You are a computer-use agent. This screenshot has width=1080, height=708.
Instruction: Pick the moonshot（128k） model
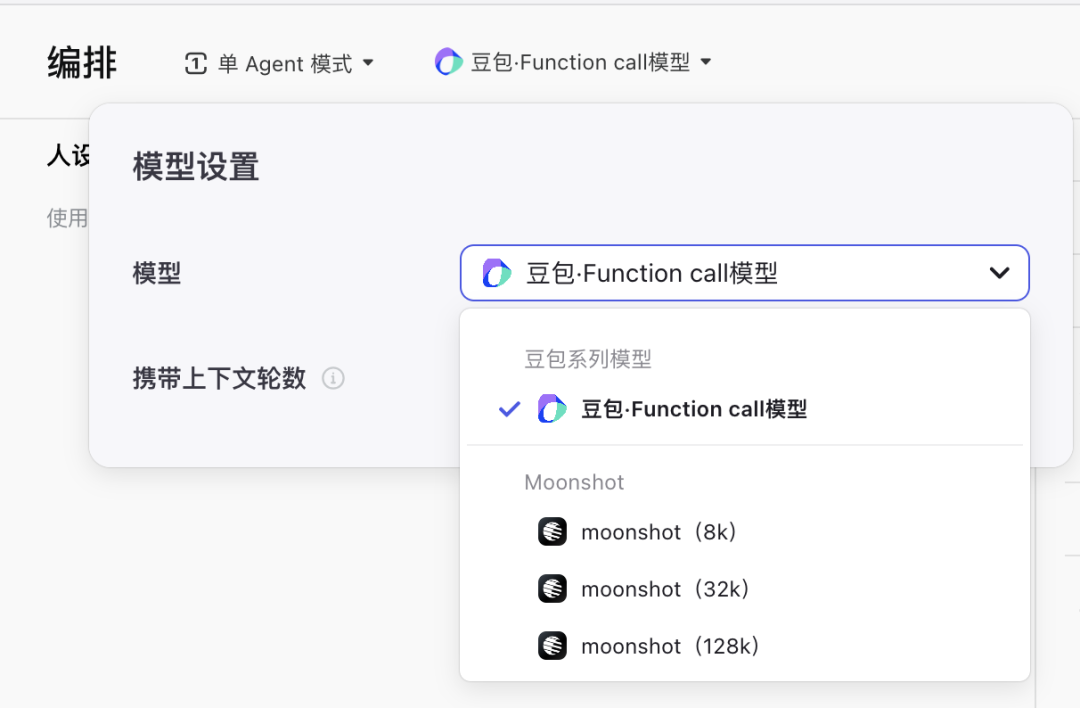pyautogui.click(x=671, y=646)
